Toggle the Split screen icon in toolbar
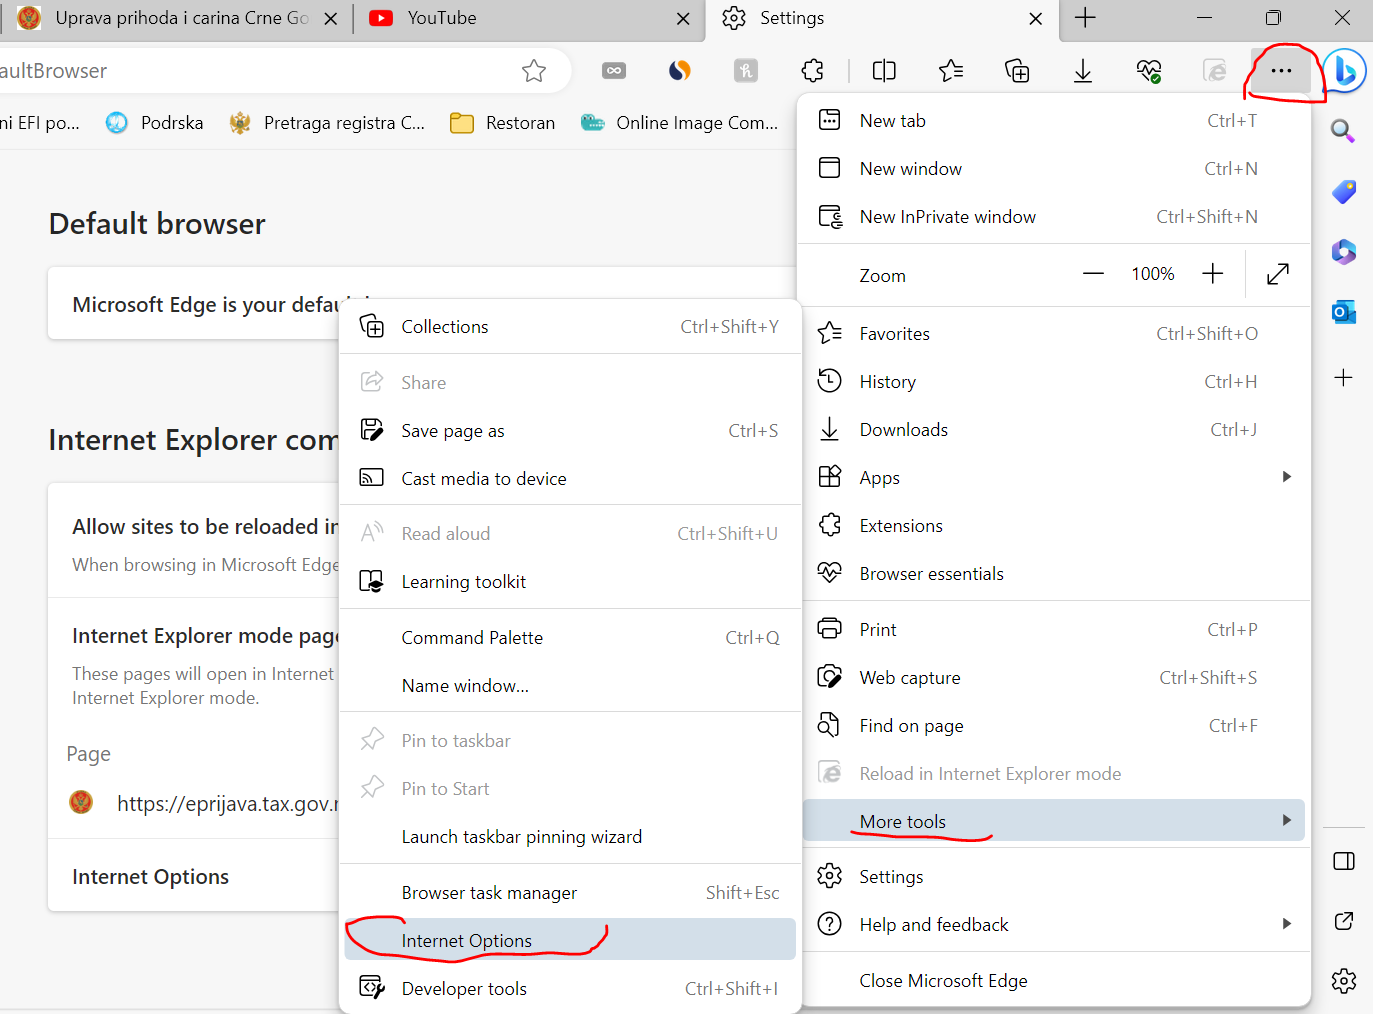 tap(884, 71)
